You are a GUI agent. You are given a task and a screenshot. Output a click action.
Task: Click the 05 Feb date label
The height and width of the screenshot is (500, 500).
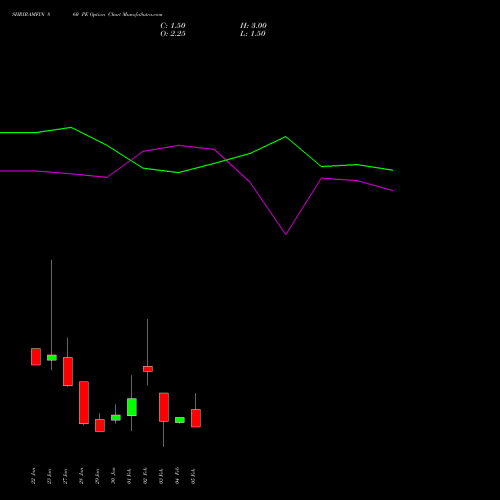click(x=193, y=476)
